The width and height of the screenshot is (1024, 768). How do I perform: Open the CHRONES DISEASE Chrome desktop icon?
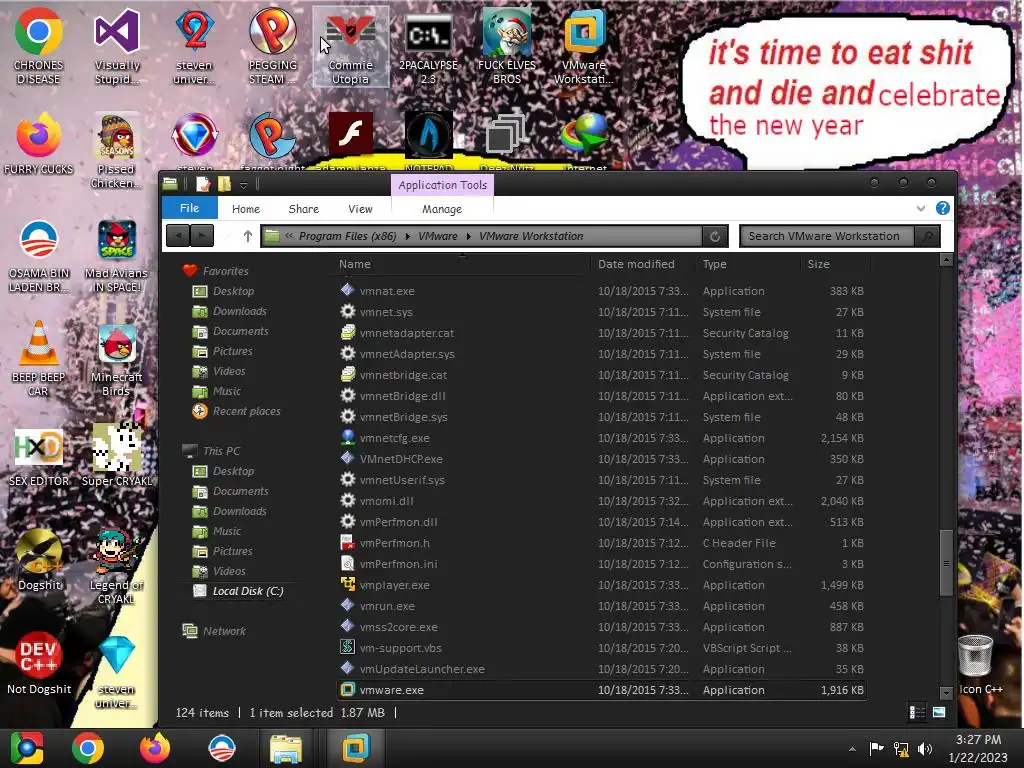point(39,46)
